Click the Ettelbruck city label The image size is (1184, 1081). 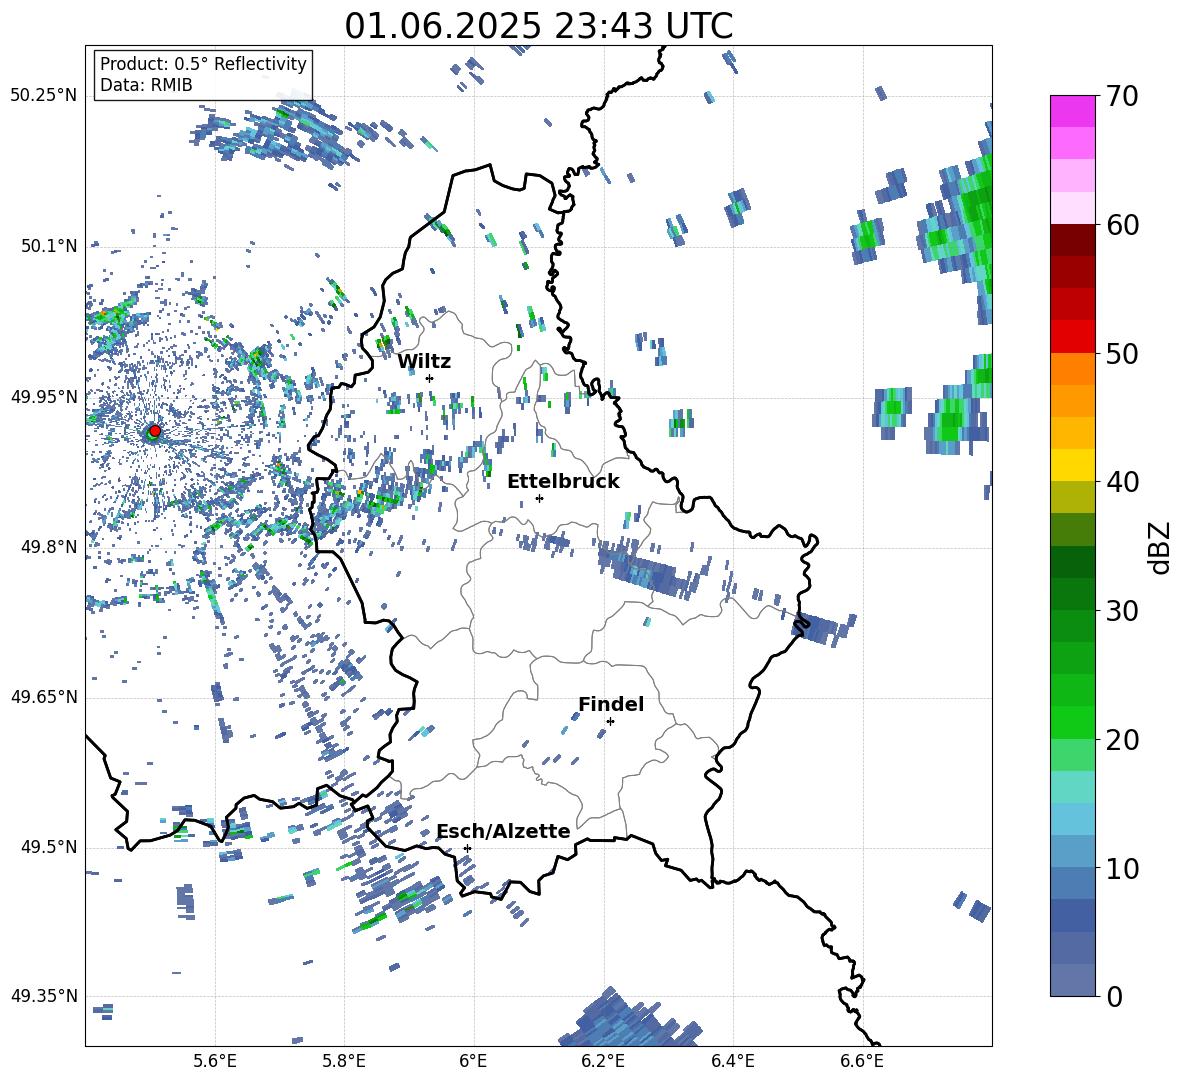[x=563, y=482]
